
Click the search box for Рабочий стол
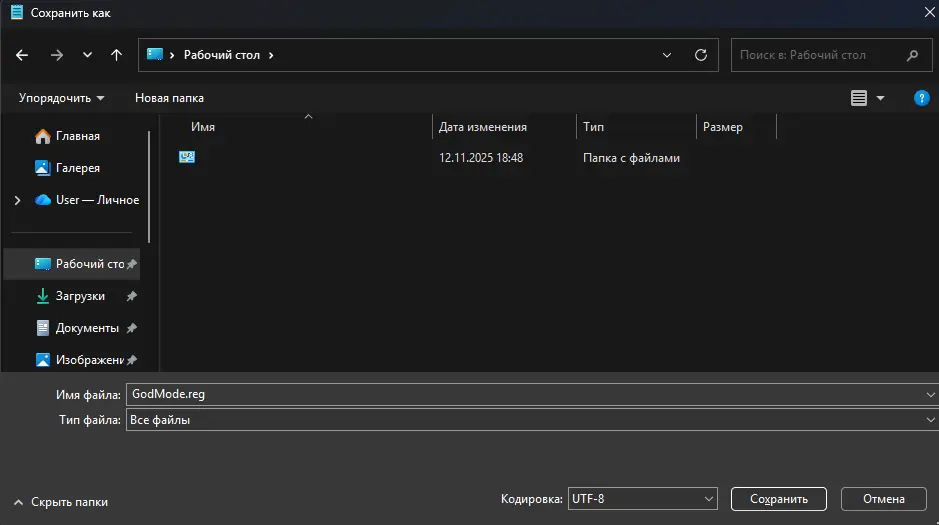(820, 55)
